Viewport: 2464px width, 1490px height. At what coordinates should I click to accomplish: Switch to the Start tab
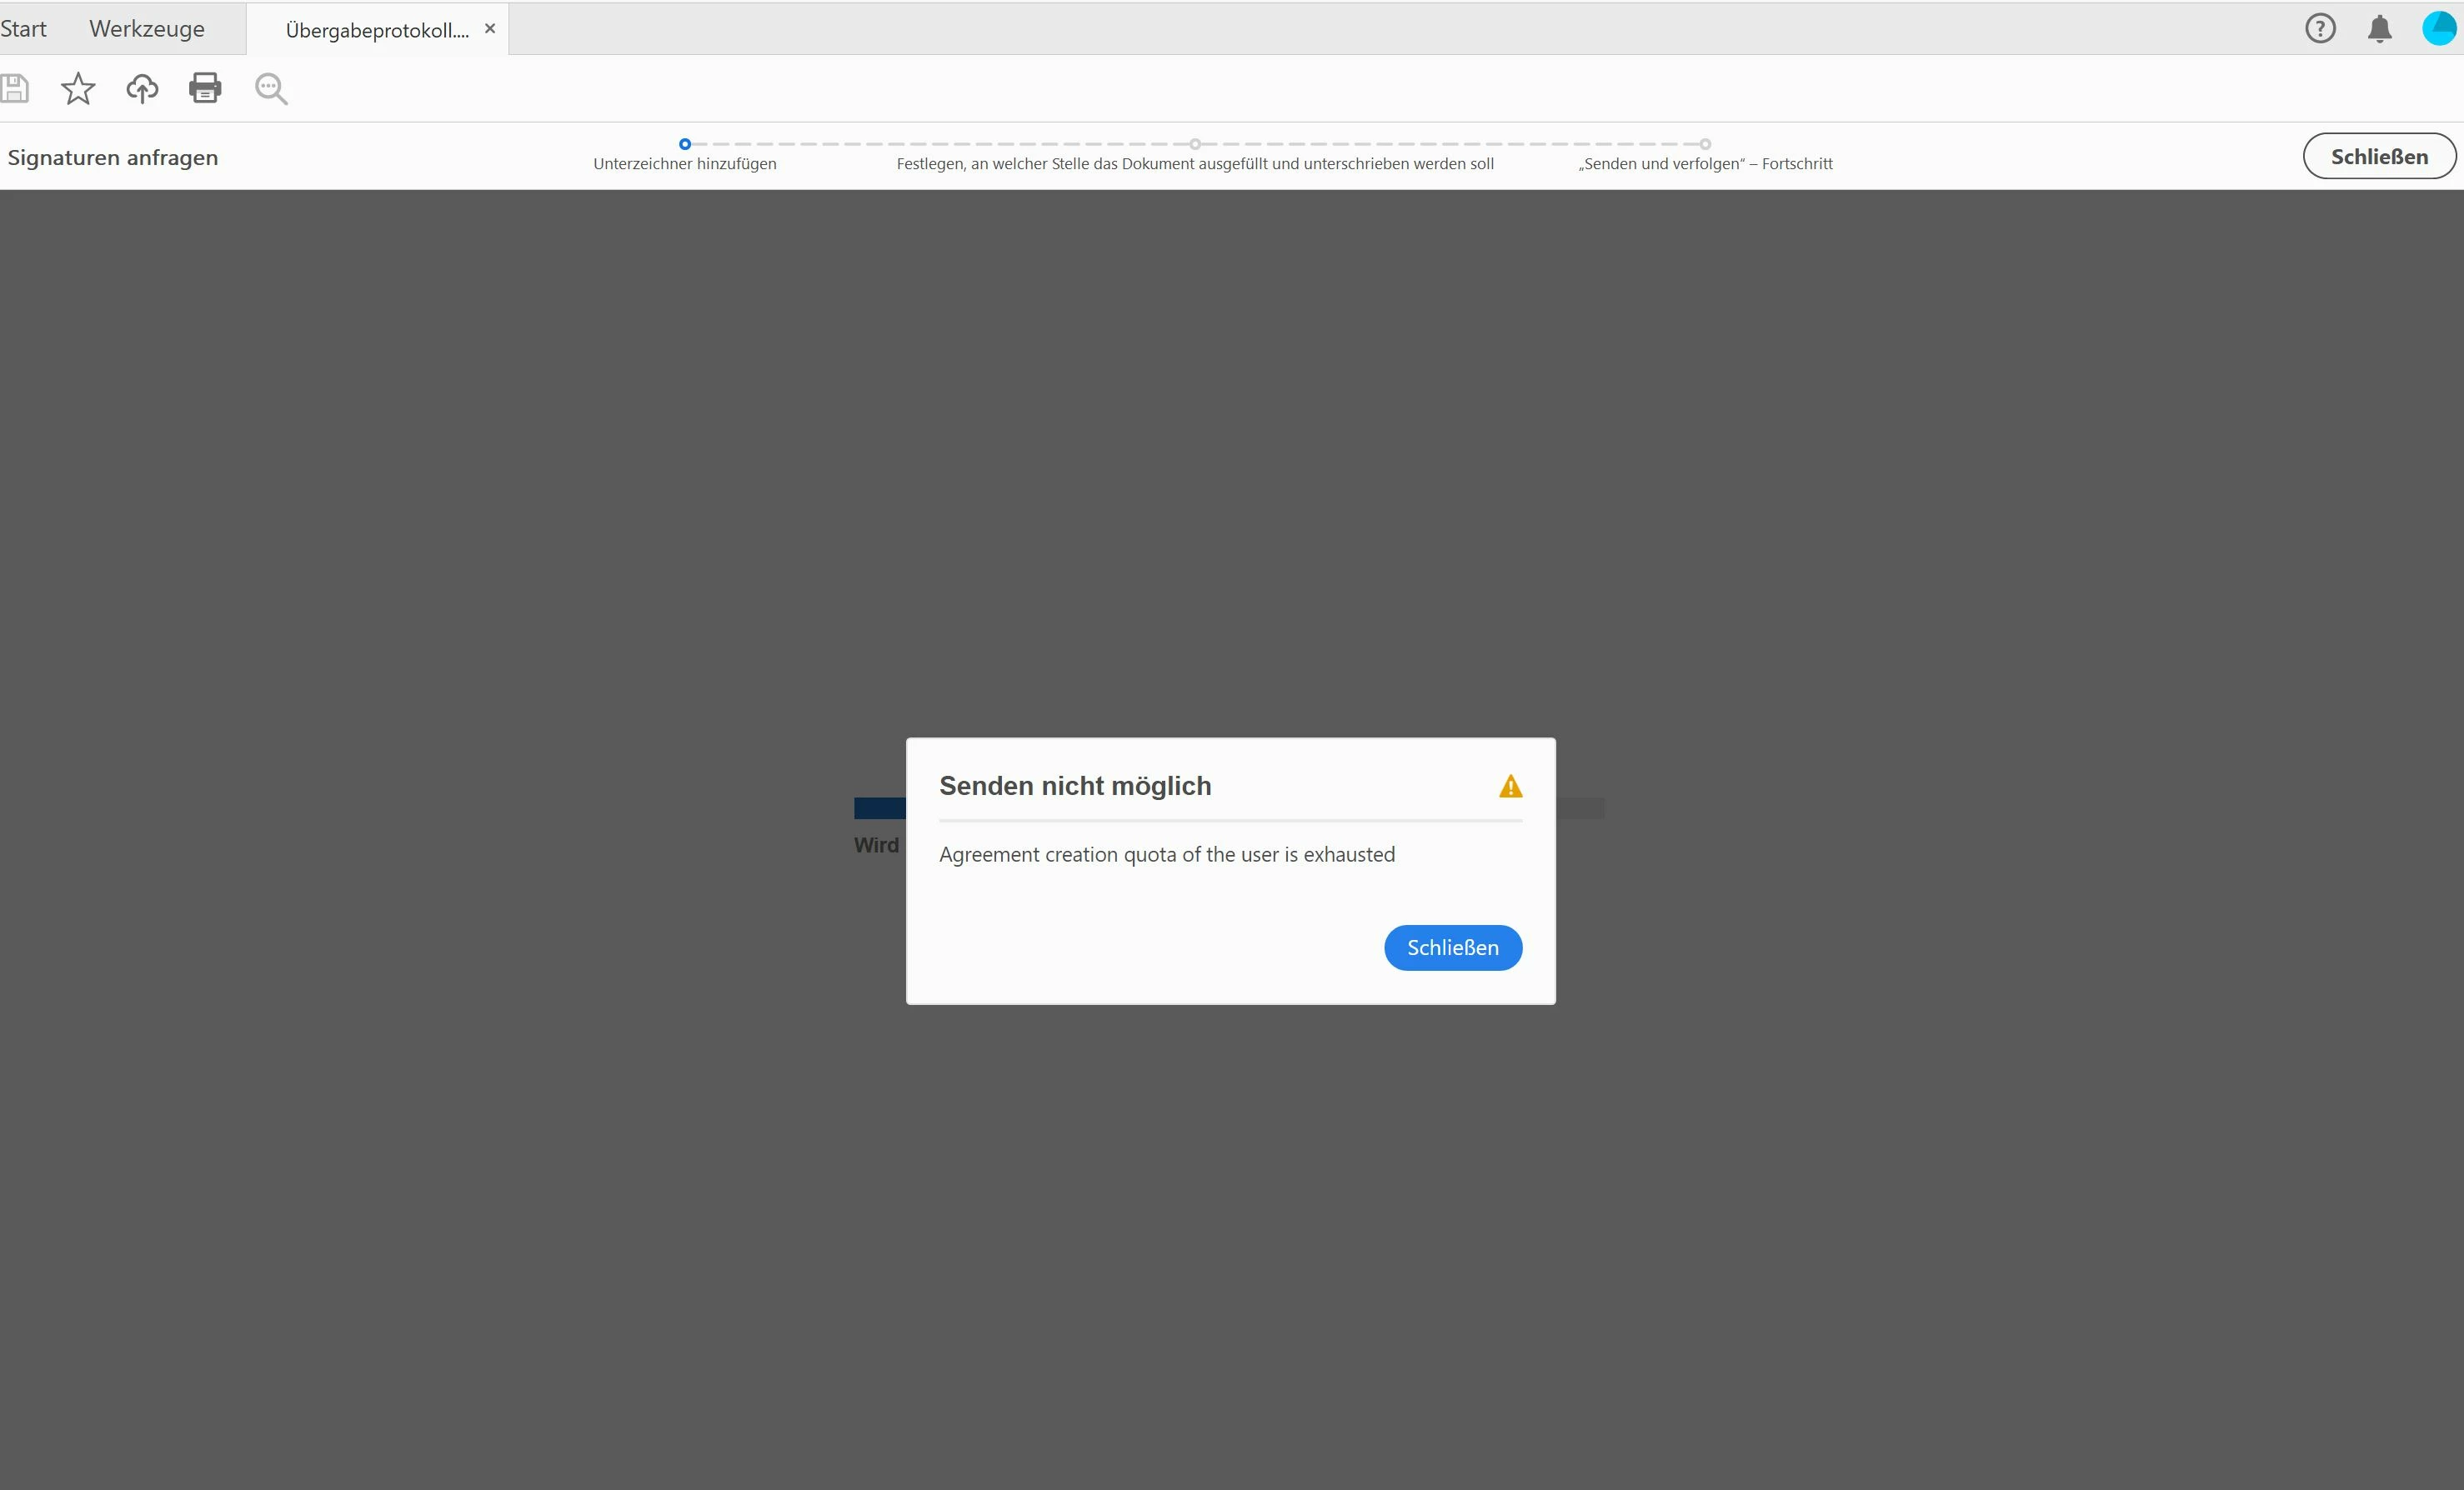point(23,29)
